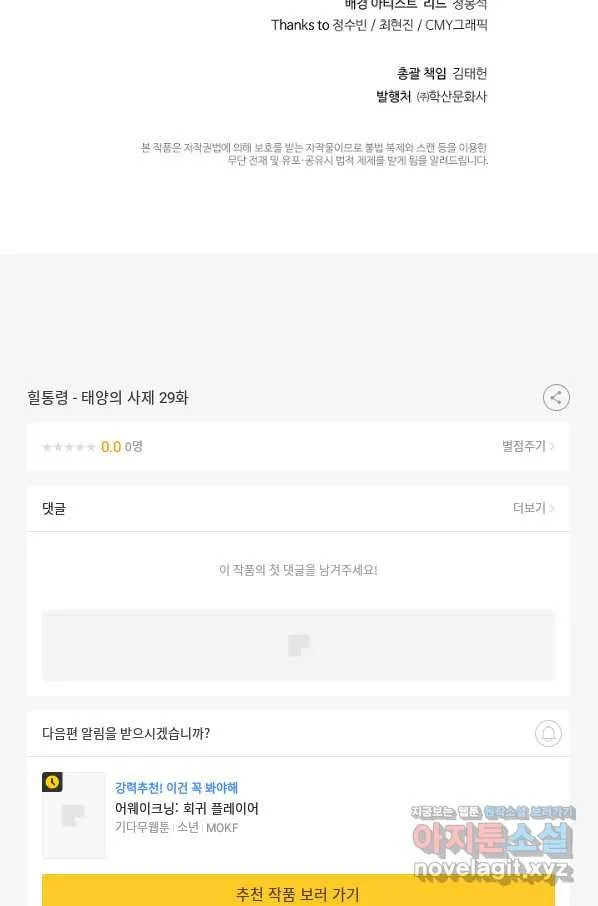598x906 pixels.
Task: Click the 댓글 section header
Action: coord(54,508)
